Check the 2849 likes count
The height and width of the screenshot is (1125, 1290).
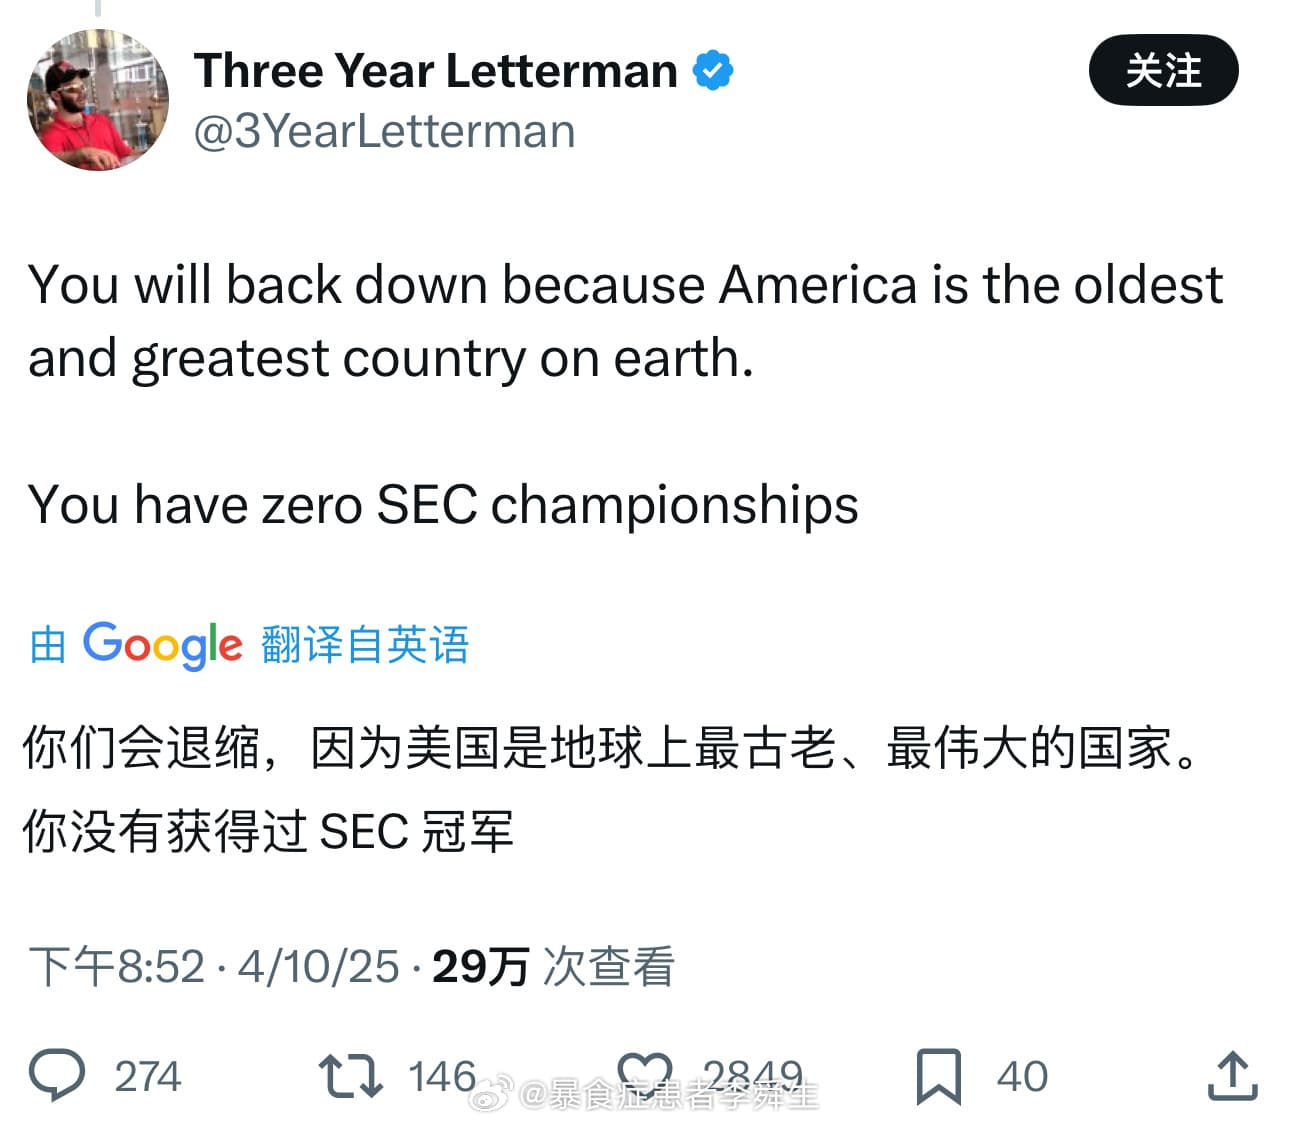[752, 1077]
